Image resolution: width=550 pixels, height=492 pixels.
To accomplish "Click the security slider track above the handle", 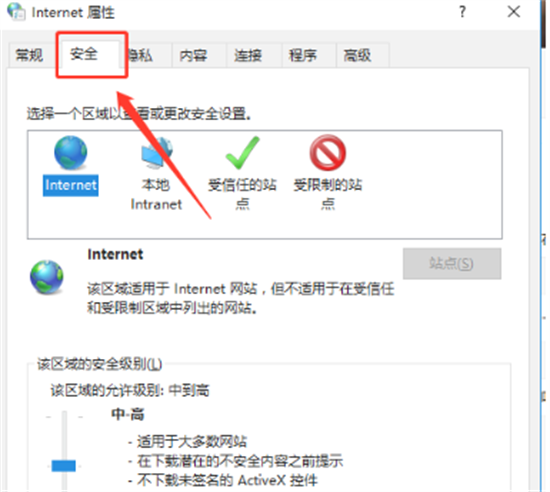I will pos(64,435).
